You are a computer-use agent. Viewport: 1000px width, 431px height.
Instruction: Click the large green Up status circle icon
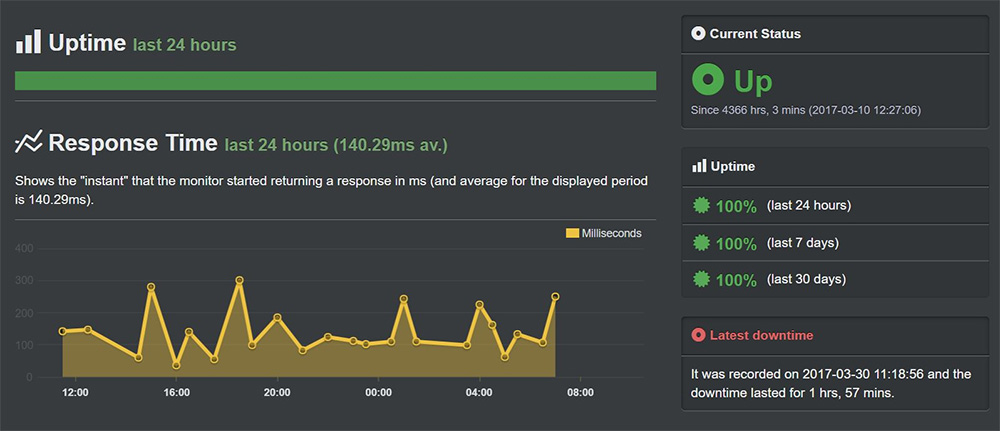pyautogui.click(x=708, y=79)
